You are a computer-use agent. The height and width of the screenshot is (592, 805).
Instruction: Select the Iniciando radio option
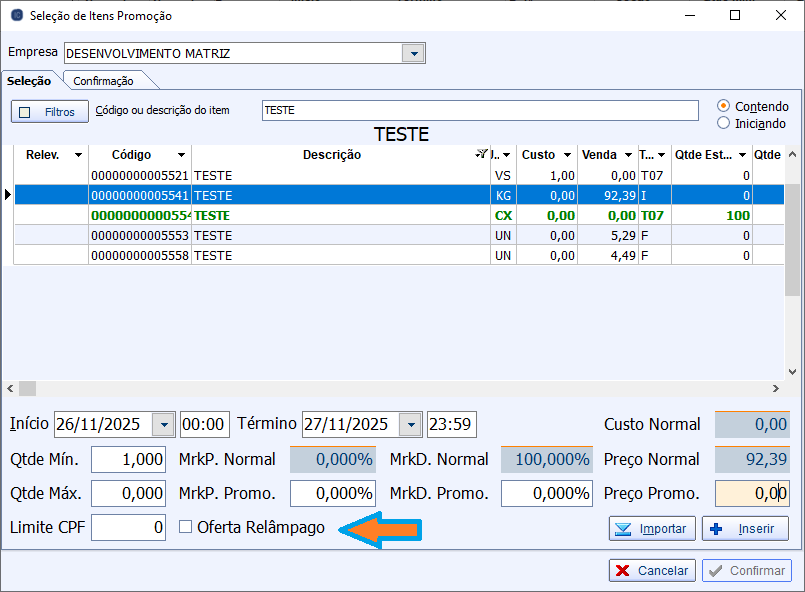pyautogui.click(x=724, y=123)
